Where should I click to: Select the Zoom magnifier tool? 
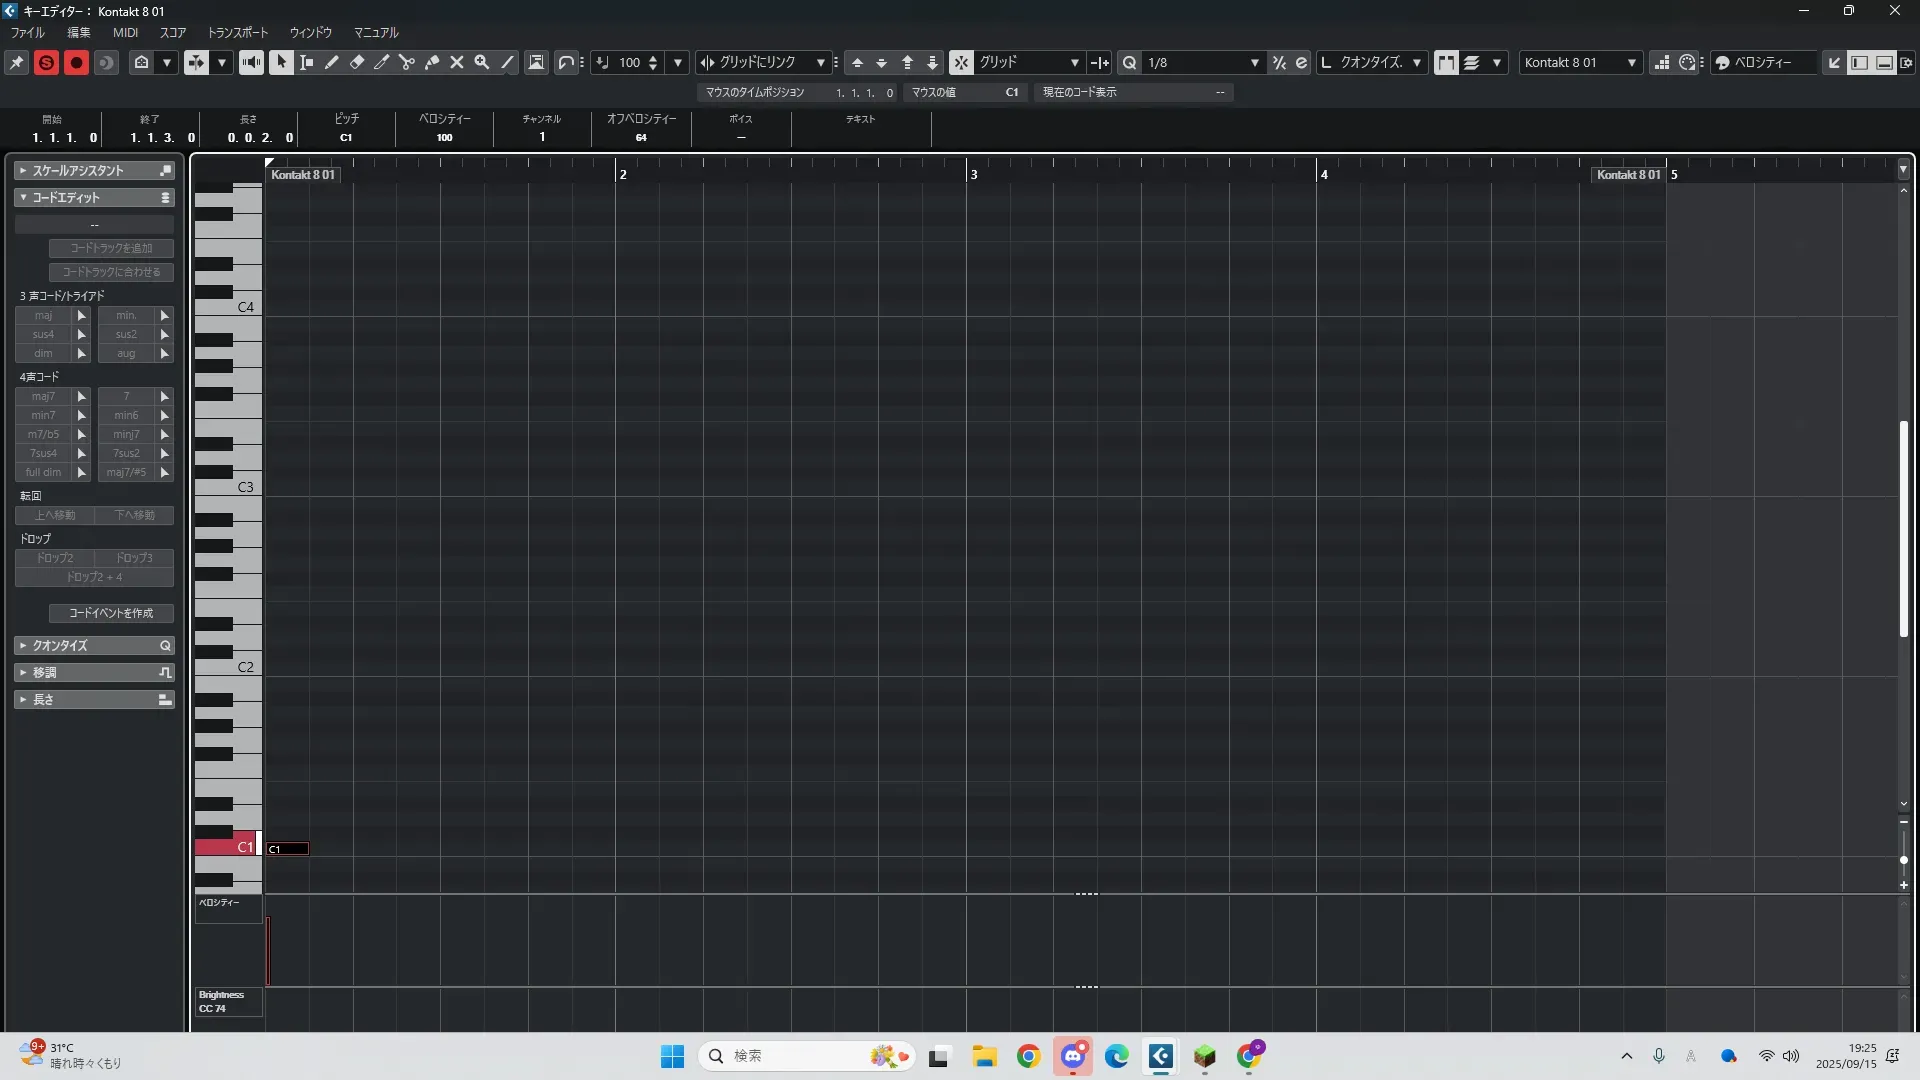coord(482,62)
